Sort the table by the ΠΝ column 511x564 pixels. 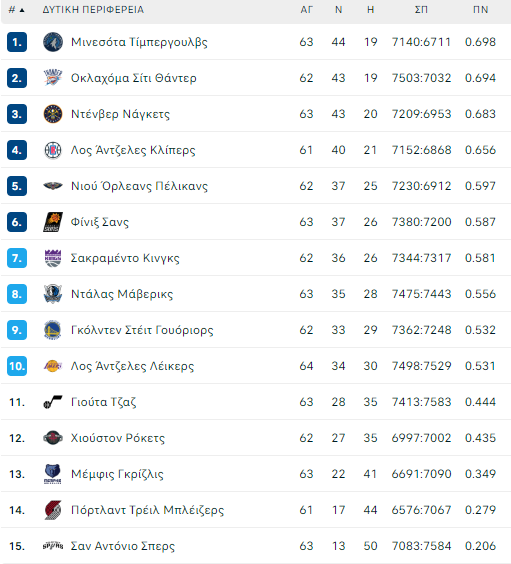pyautogui.click(x=480, y=10)
